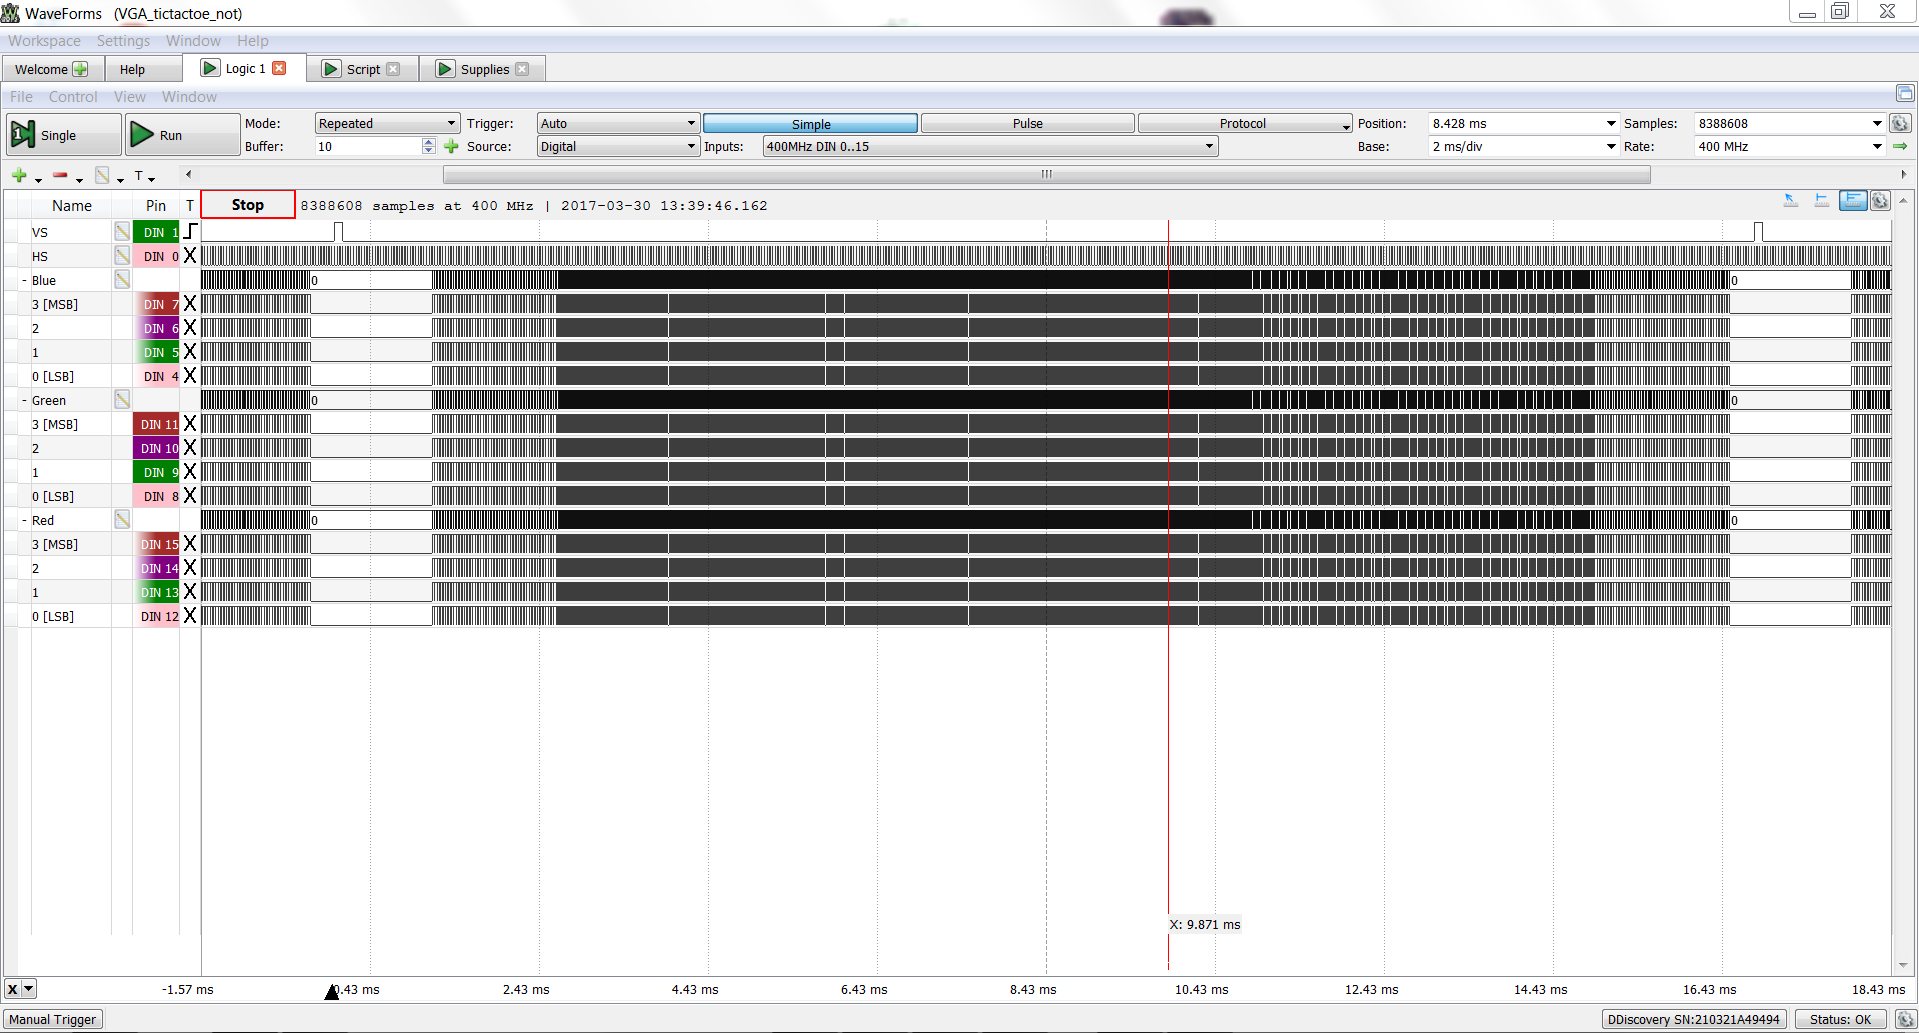
Task: Keep Simple trigger mode active
Action: pos(810,123)
